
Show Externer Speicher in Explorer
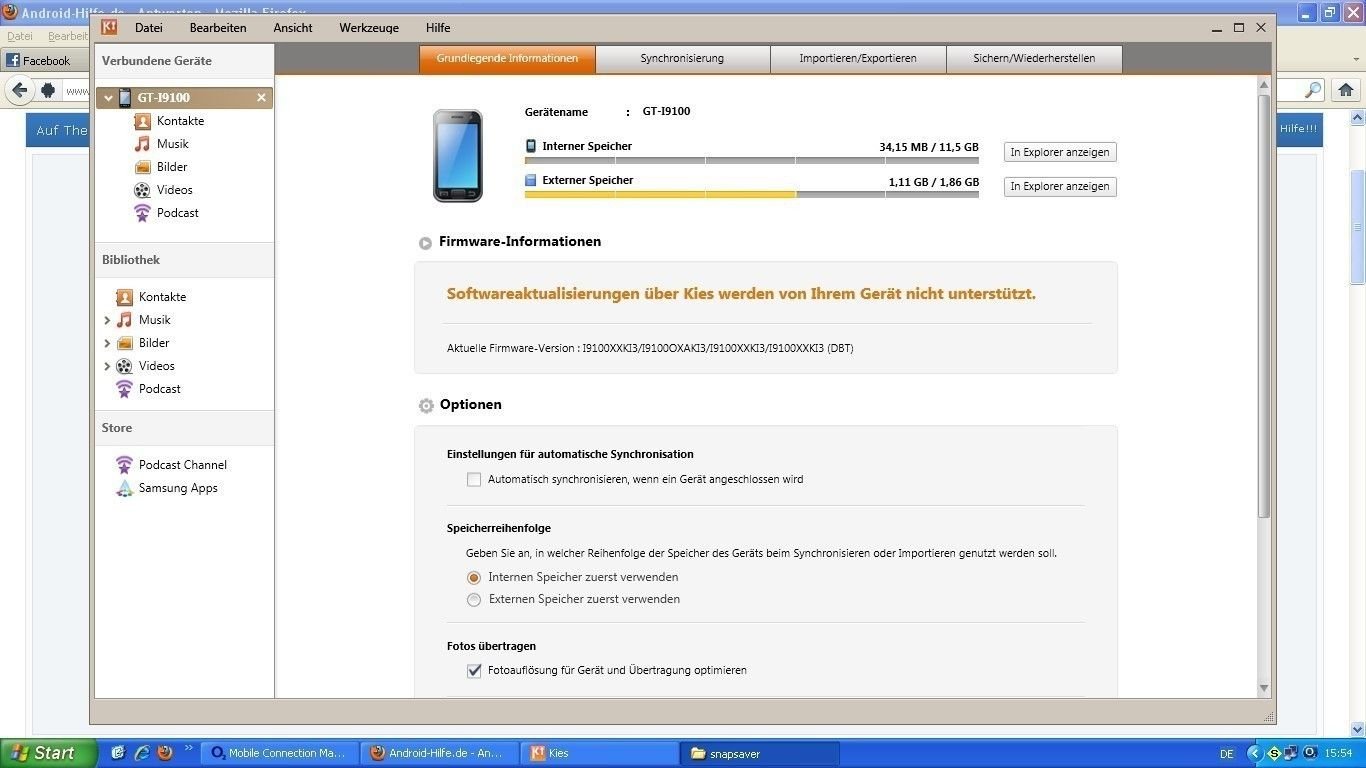pyautogui.click(x=1060, y=187)
